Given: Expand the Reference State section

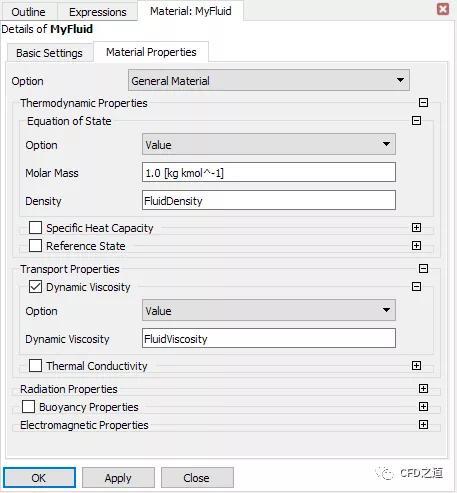Looking at the screenshot, I should pos(416,246).
